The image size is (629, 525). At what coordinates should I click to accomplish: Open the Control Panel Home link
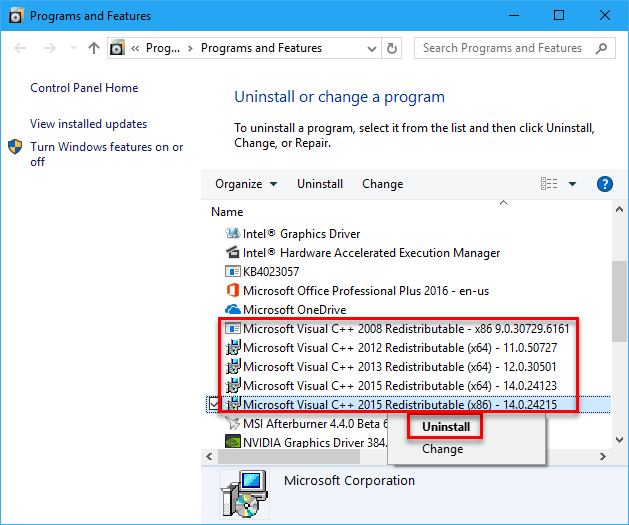84,88
